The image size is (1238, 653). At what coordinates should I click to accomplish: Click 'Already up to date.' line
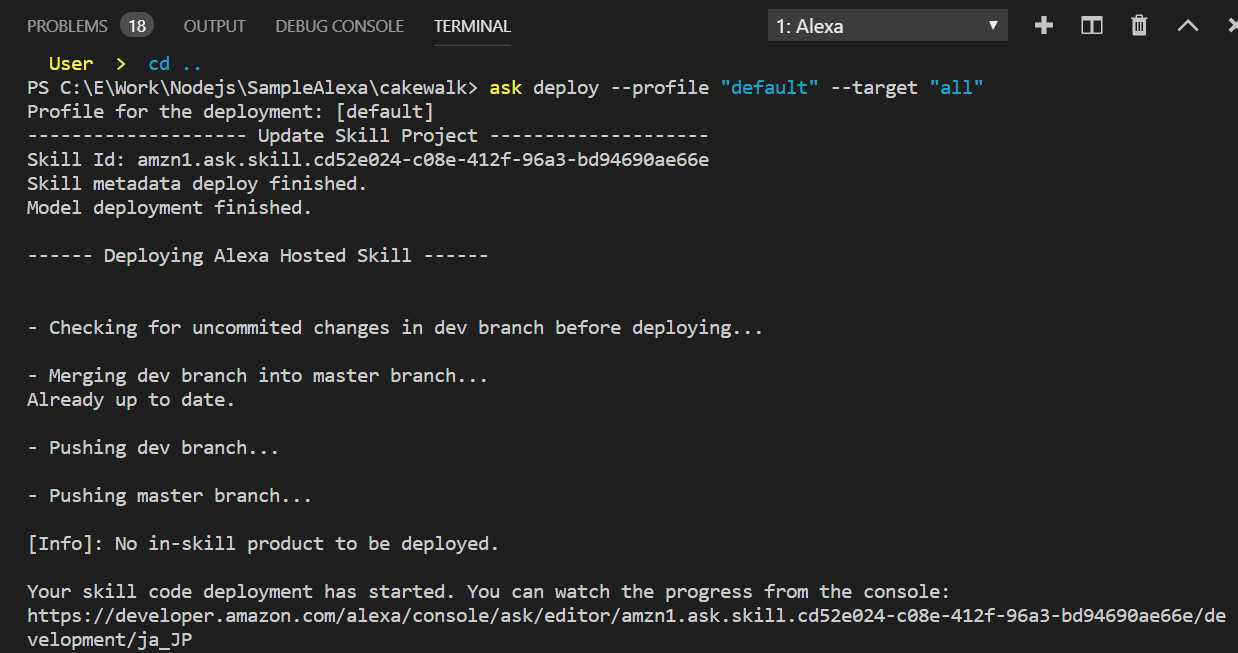tap(131, 400)
